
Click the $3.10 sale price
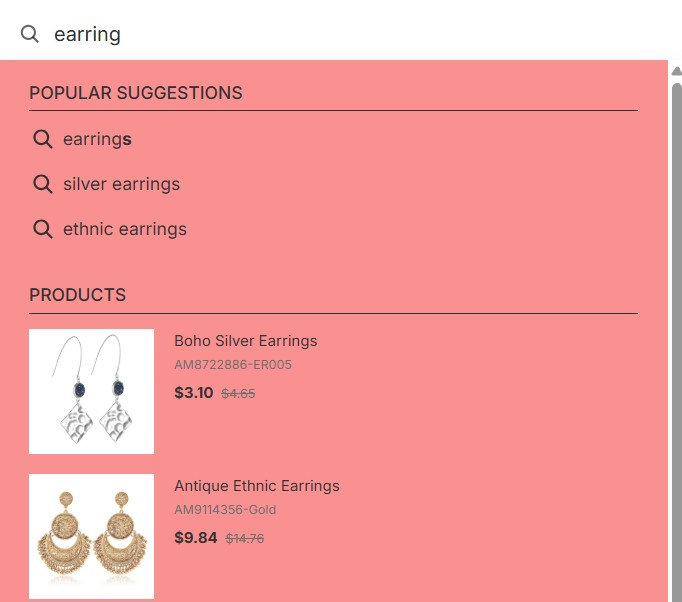point(194,393)
